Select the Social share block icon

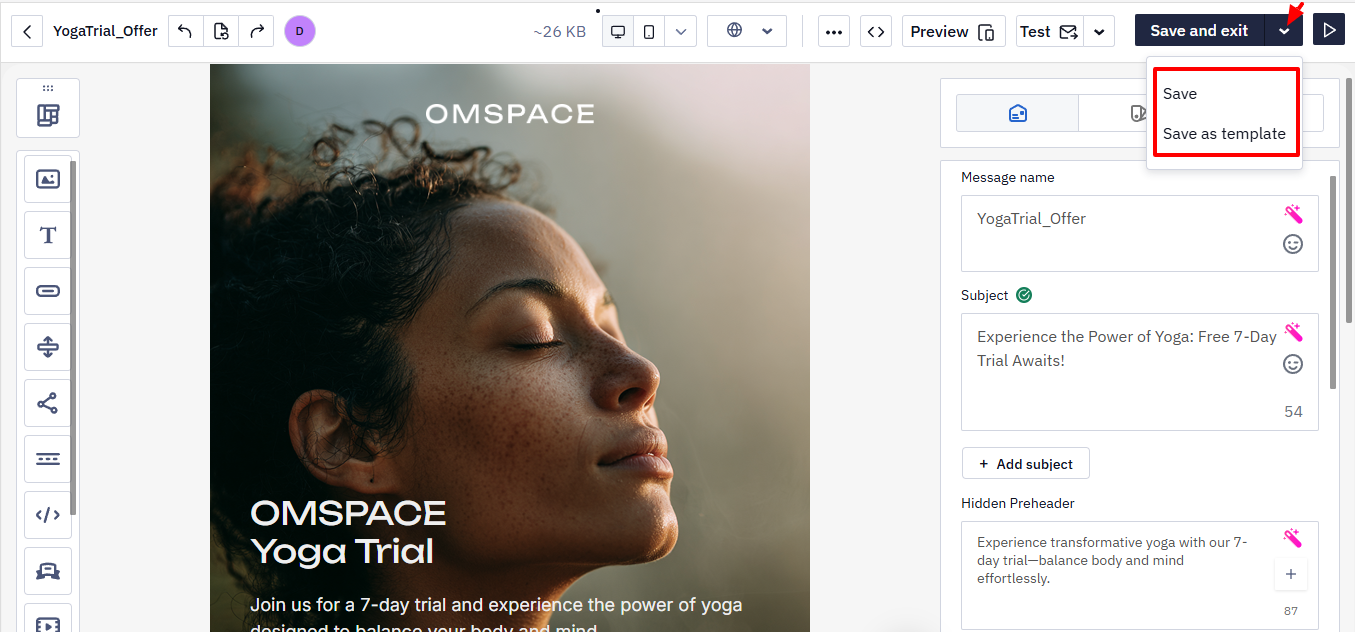[48, 404]
